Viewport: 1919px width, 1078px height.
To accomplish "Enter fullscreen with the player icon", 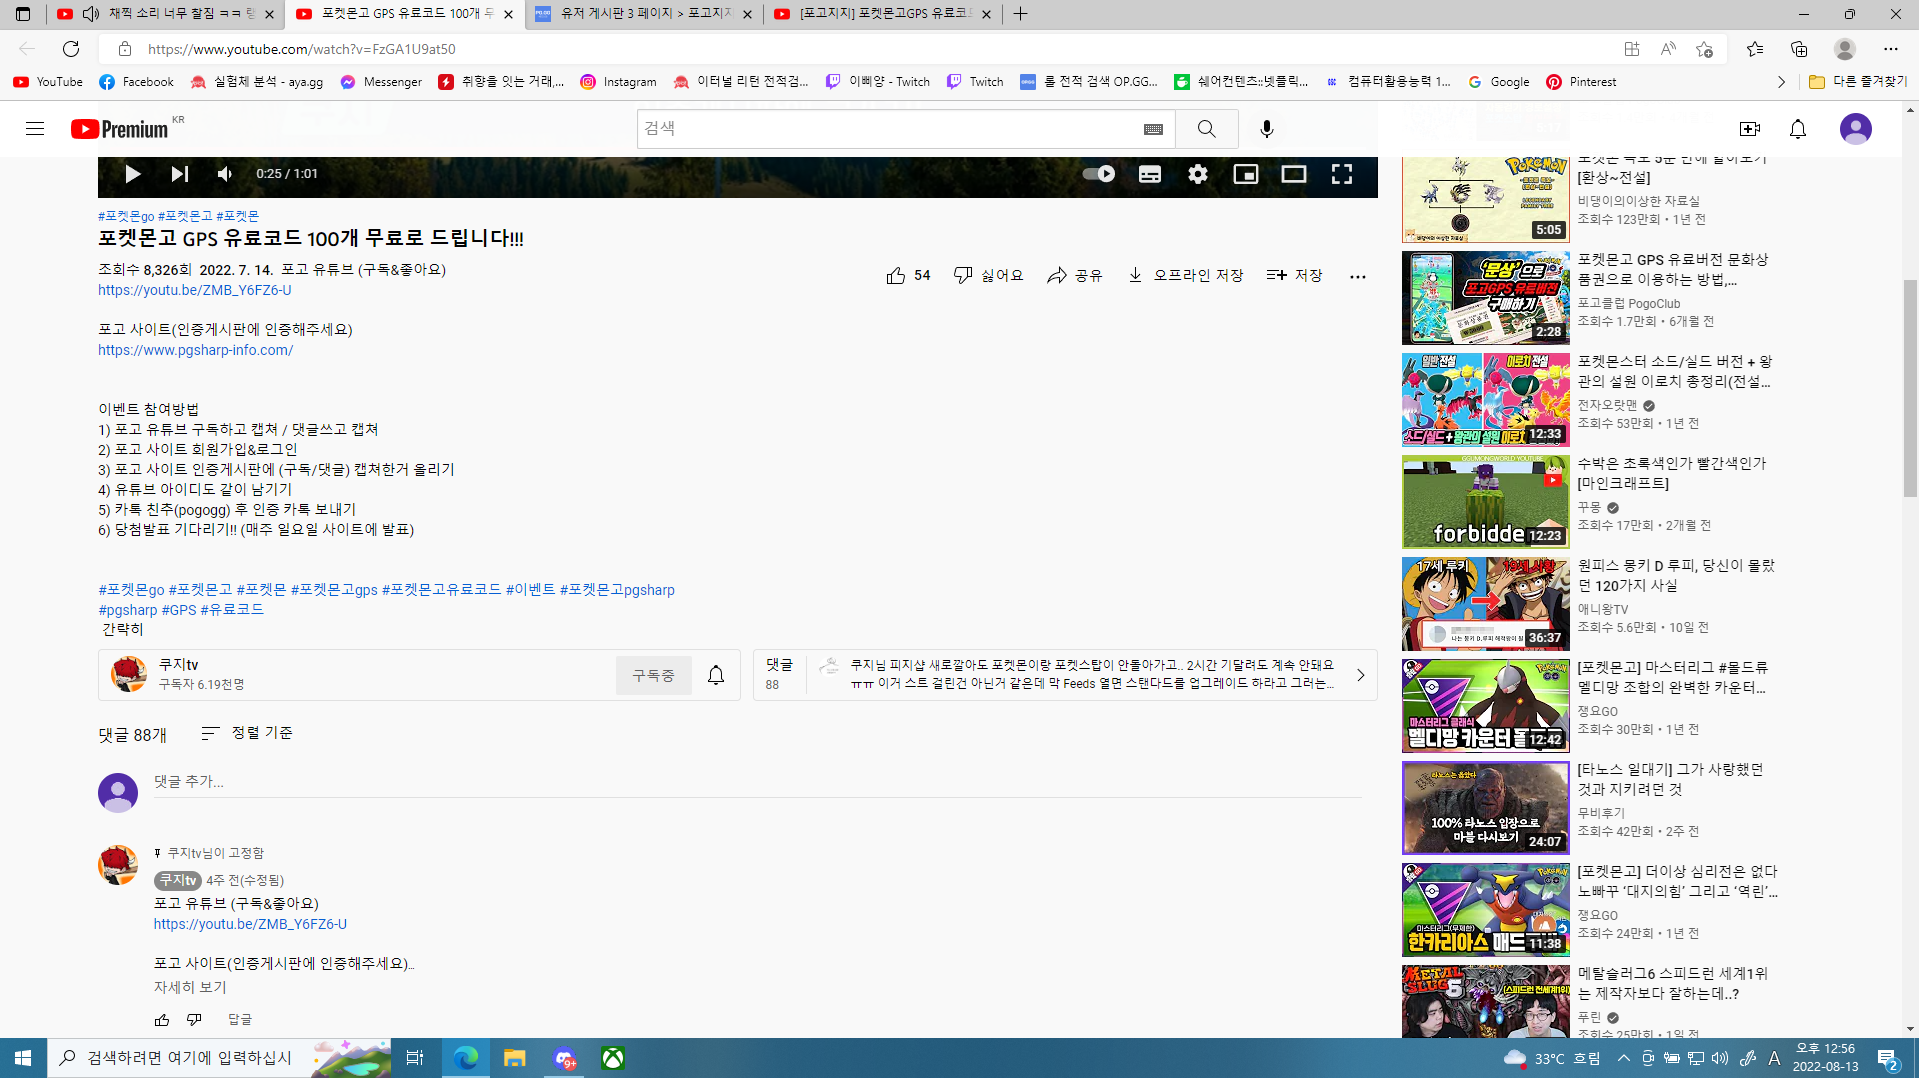I will tap(1341, 174).
